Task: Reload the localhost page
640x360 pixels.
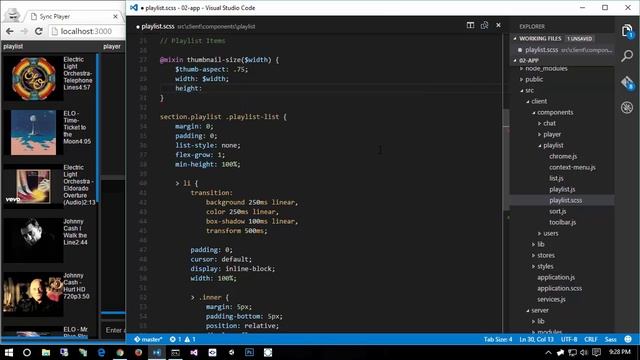Action: (x=39, y=31)
